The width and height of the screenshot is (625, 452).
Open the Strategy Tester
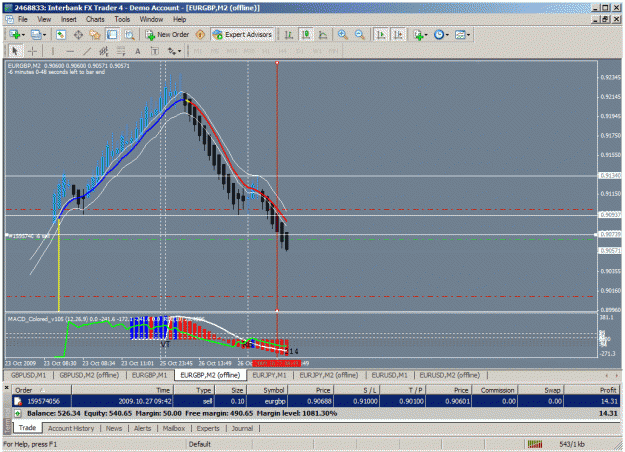click(x=129, y=35)
